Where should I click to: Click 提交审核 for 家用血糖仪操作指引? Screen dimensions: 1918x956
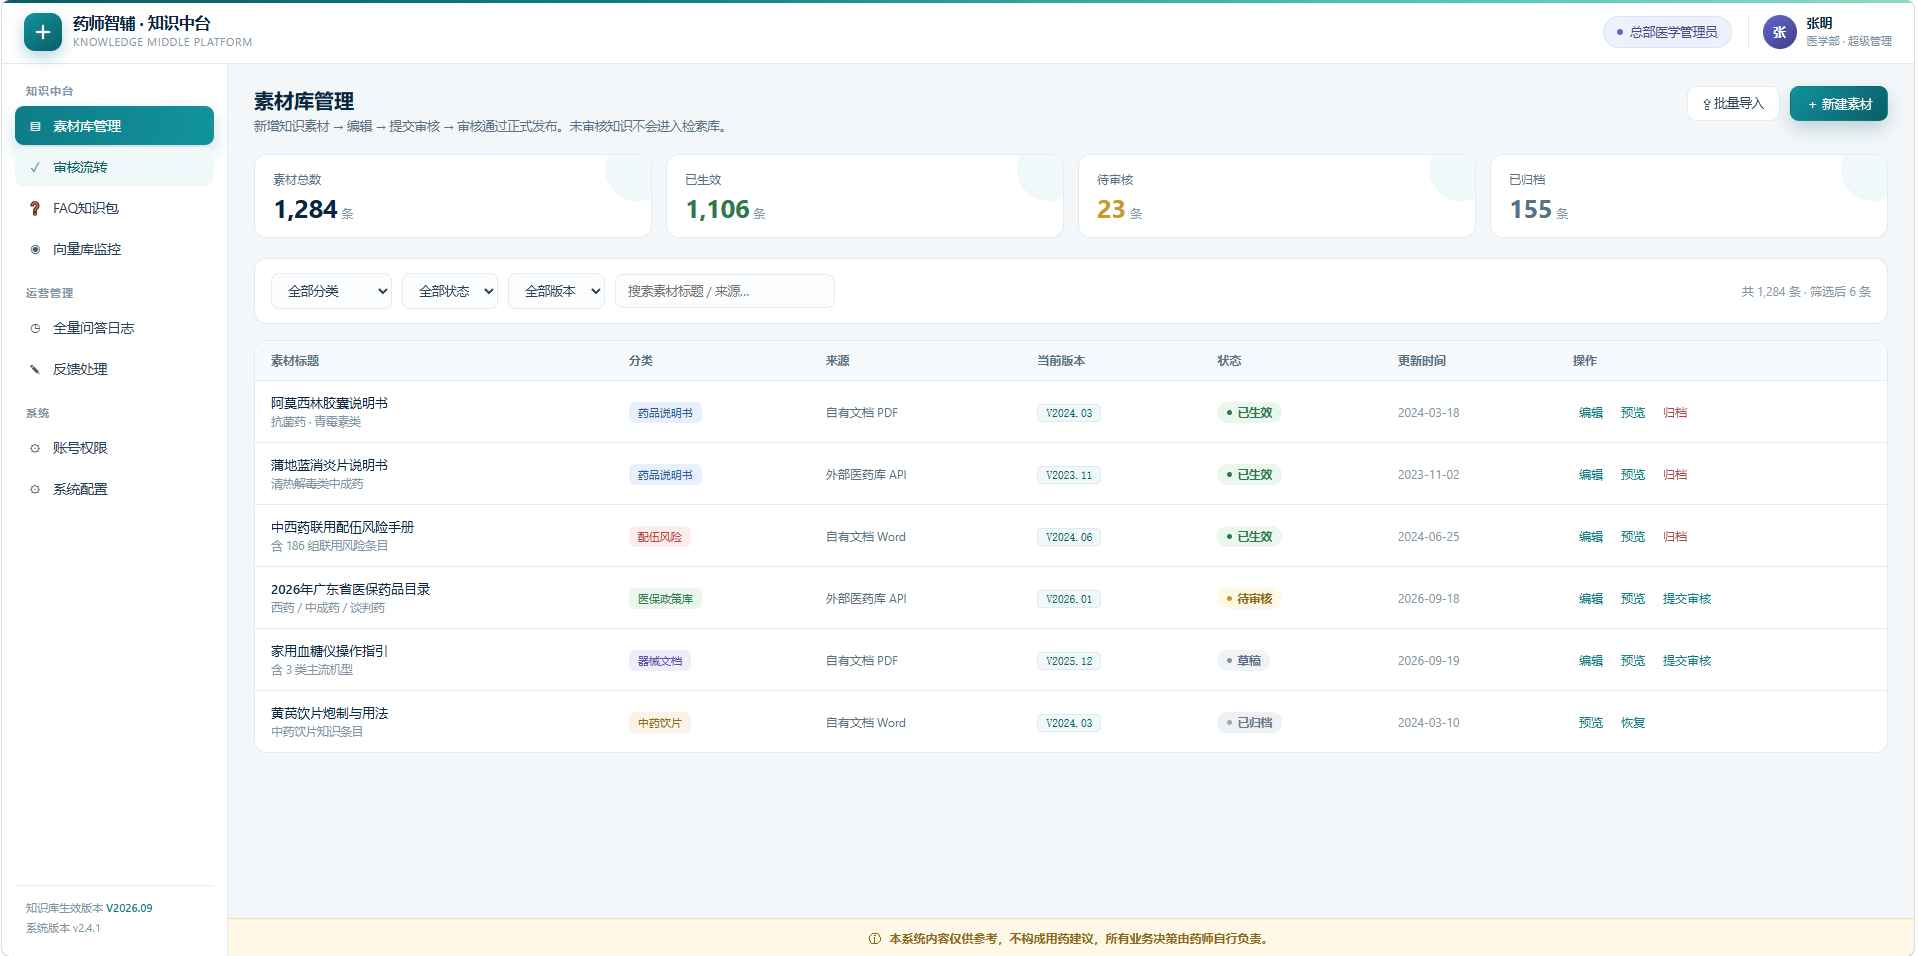(1686, 661)
